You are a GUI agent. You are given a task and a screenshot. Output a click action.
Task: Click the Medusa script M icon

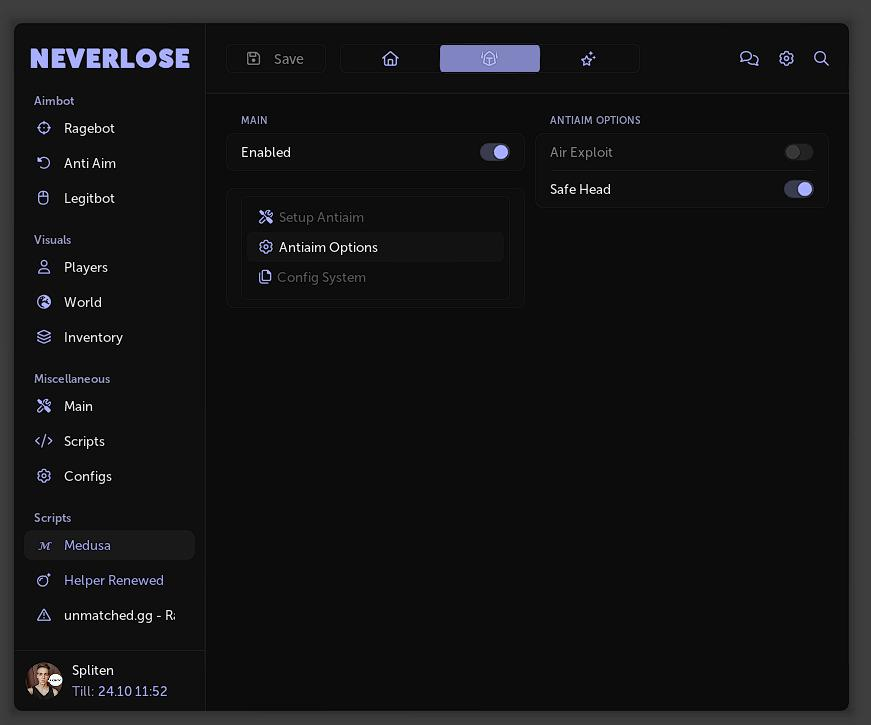click(x=44, y=546)
